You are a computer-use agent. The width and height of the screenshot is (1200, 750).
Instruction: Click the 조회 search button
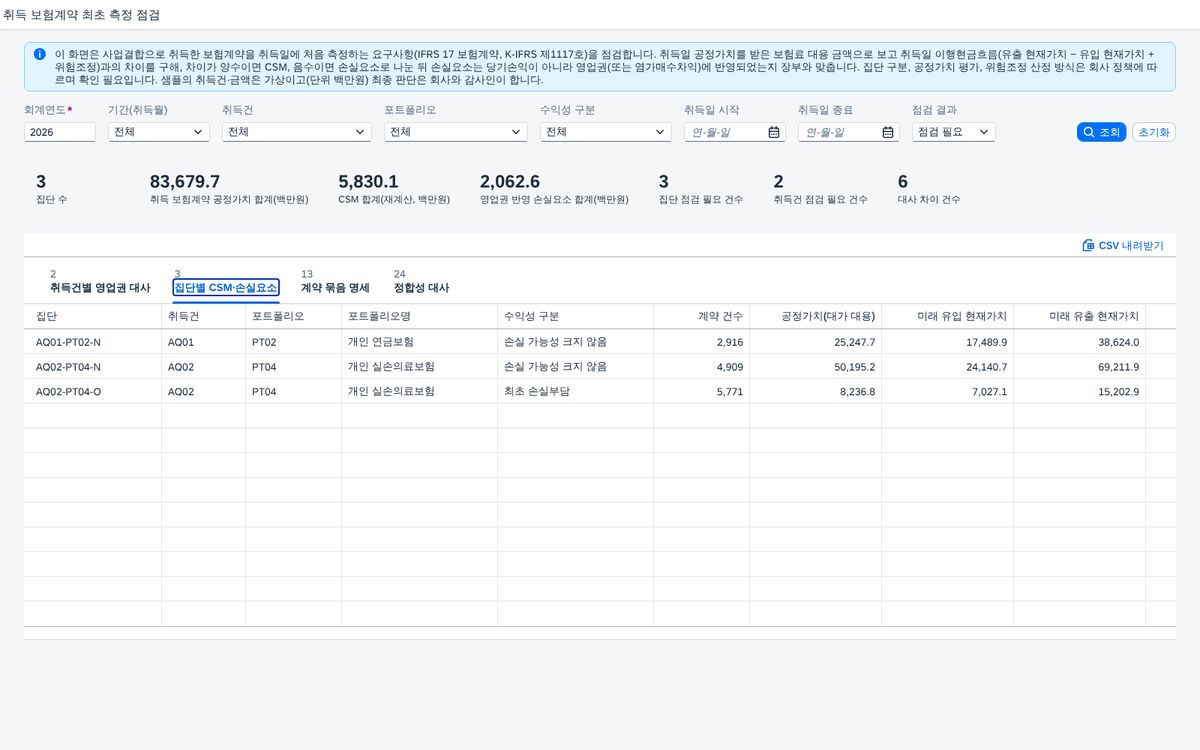1102,132
